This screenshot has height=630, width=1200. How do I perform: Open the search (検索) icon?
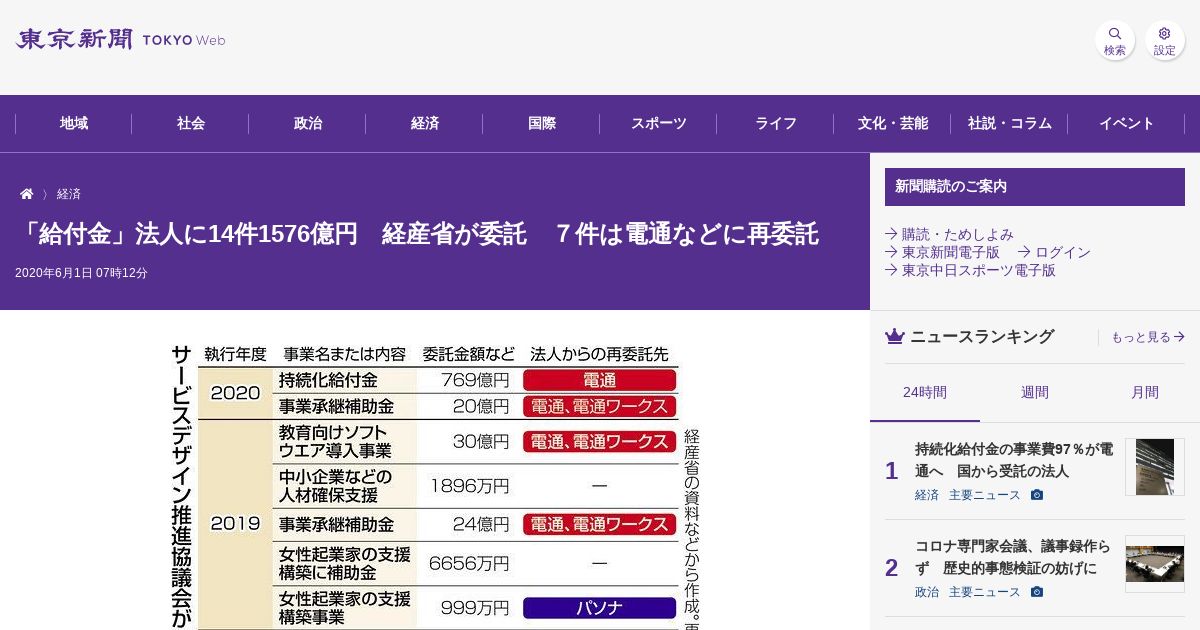1115,41
